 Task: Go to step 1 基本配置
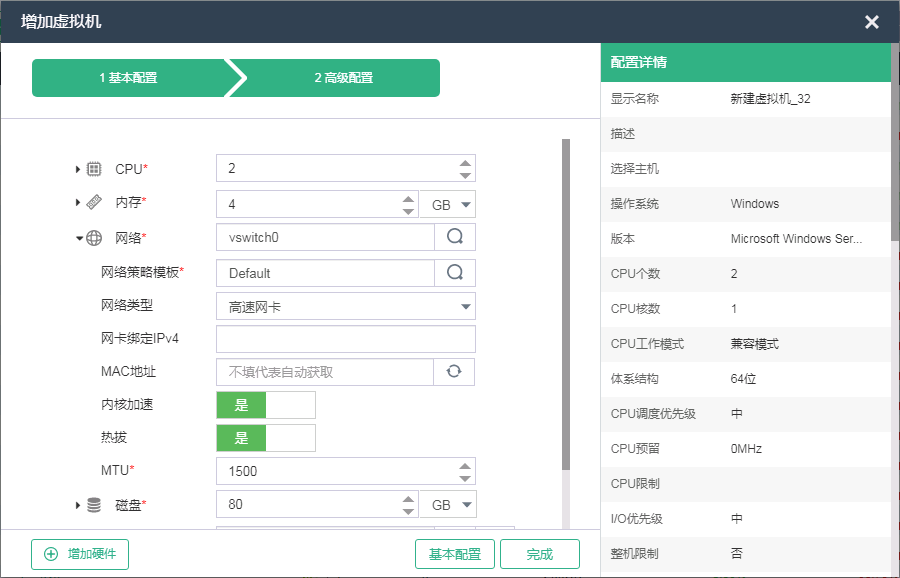pos(128,78)
